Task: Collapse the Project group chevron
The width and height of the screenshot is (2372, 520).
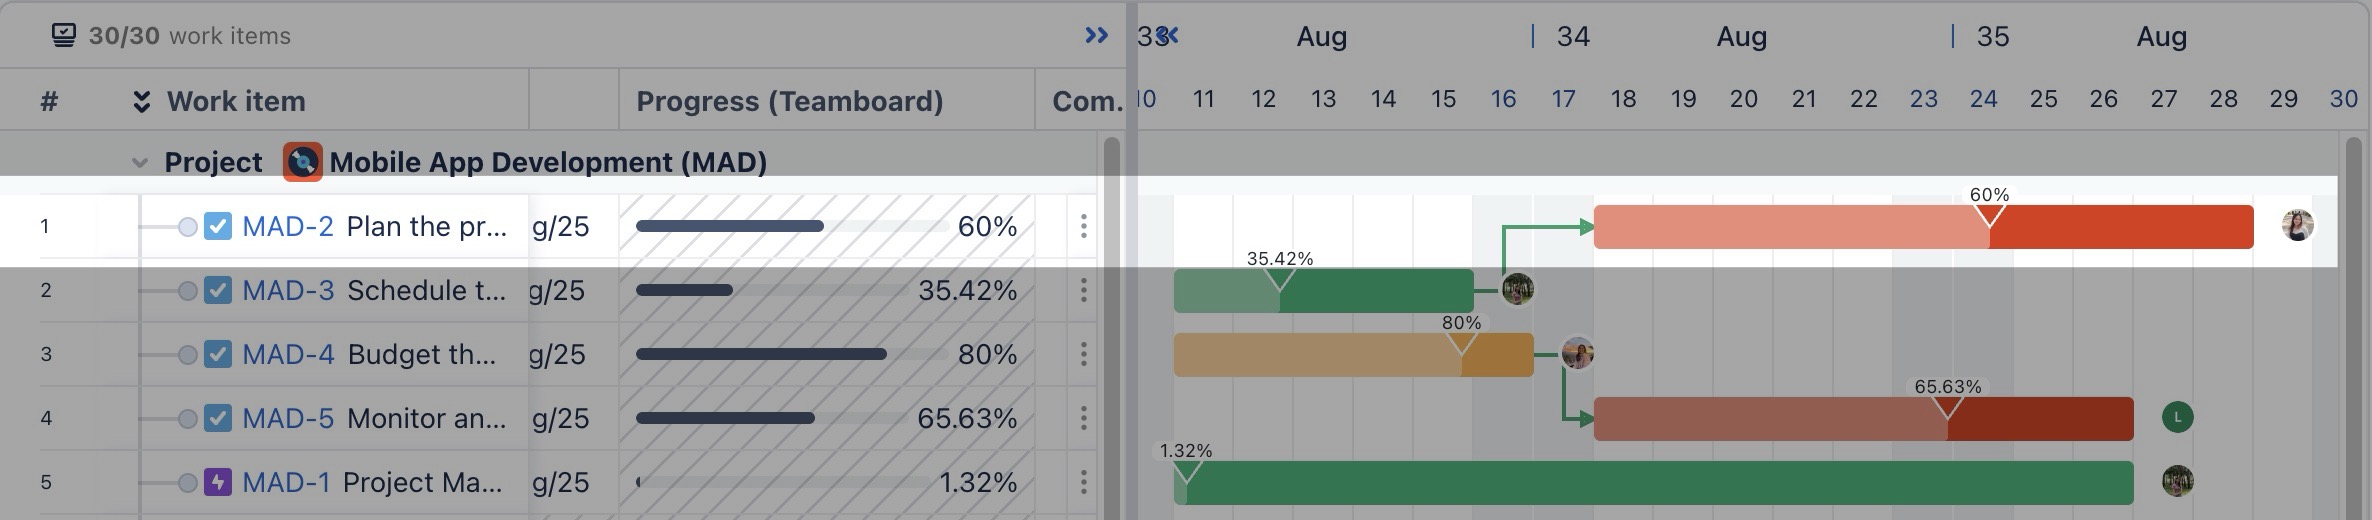Action: 140,162
